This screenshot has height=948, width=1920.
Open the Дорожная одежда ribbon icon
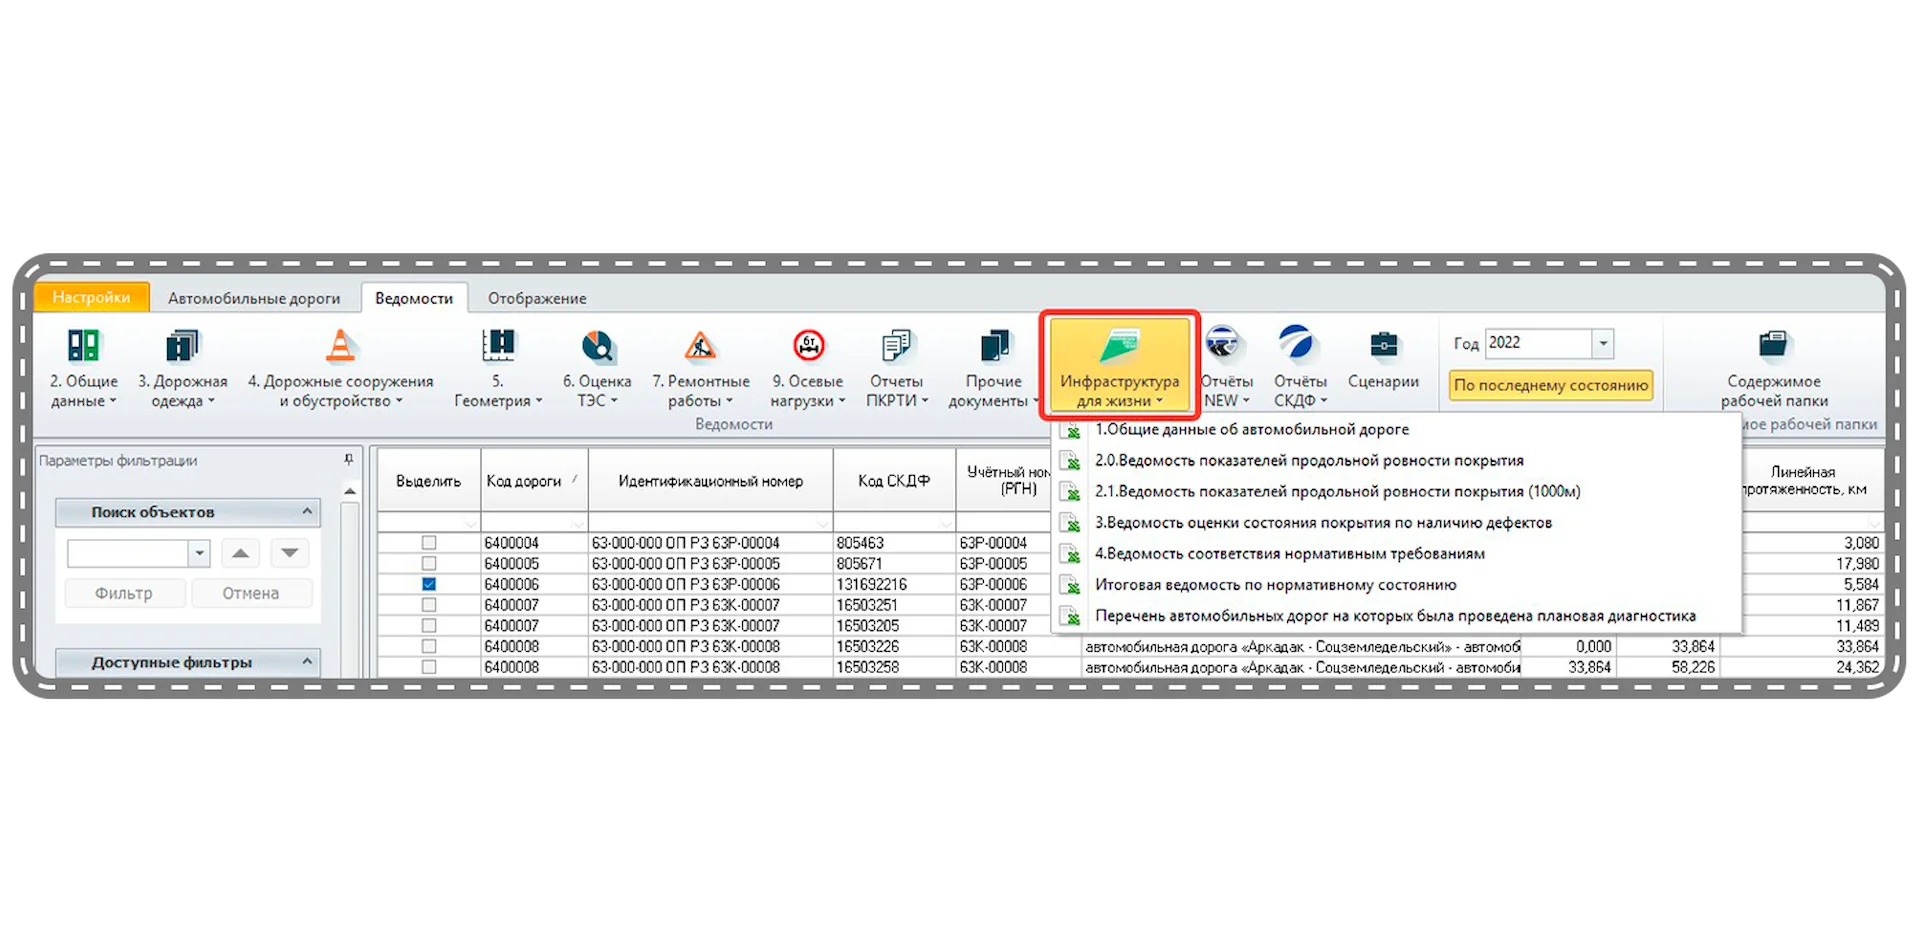[182, 347]
